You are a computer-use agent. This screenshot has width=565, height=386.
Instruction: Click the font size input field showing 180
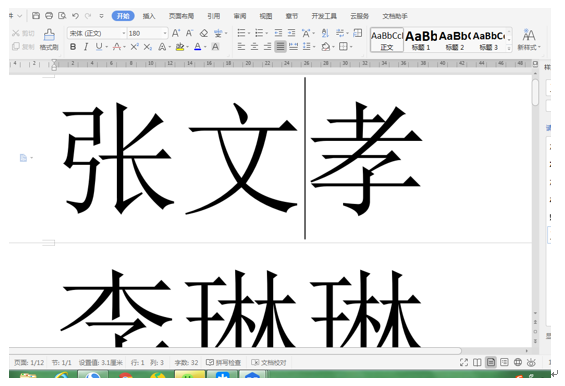145,33
